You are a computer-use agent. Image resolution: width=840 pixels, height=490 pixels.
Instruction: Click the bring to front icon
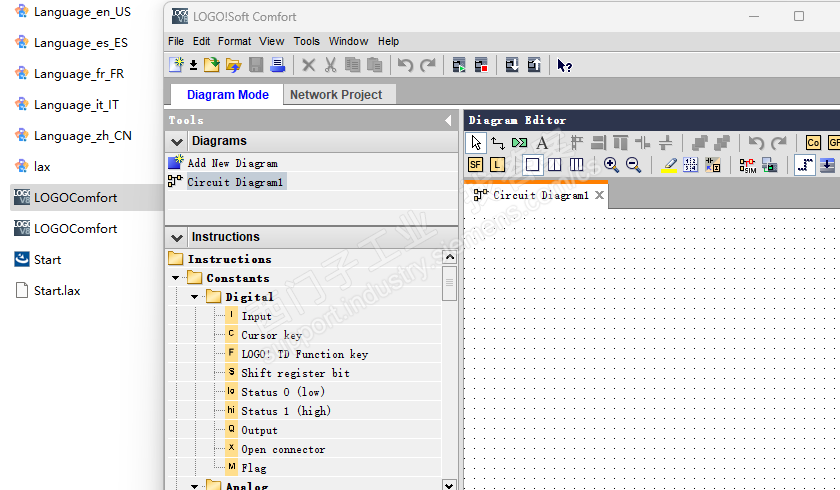pyautogui.click(x=700, y=142)
